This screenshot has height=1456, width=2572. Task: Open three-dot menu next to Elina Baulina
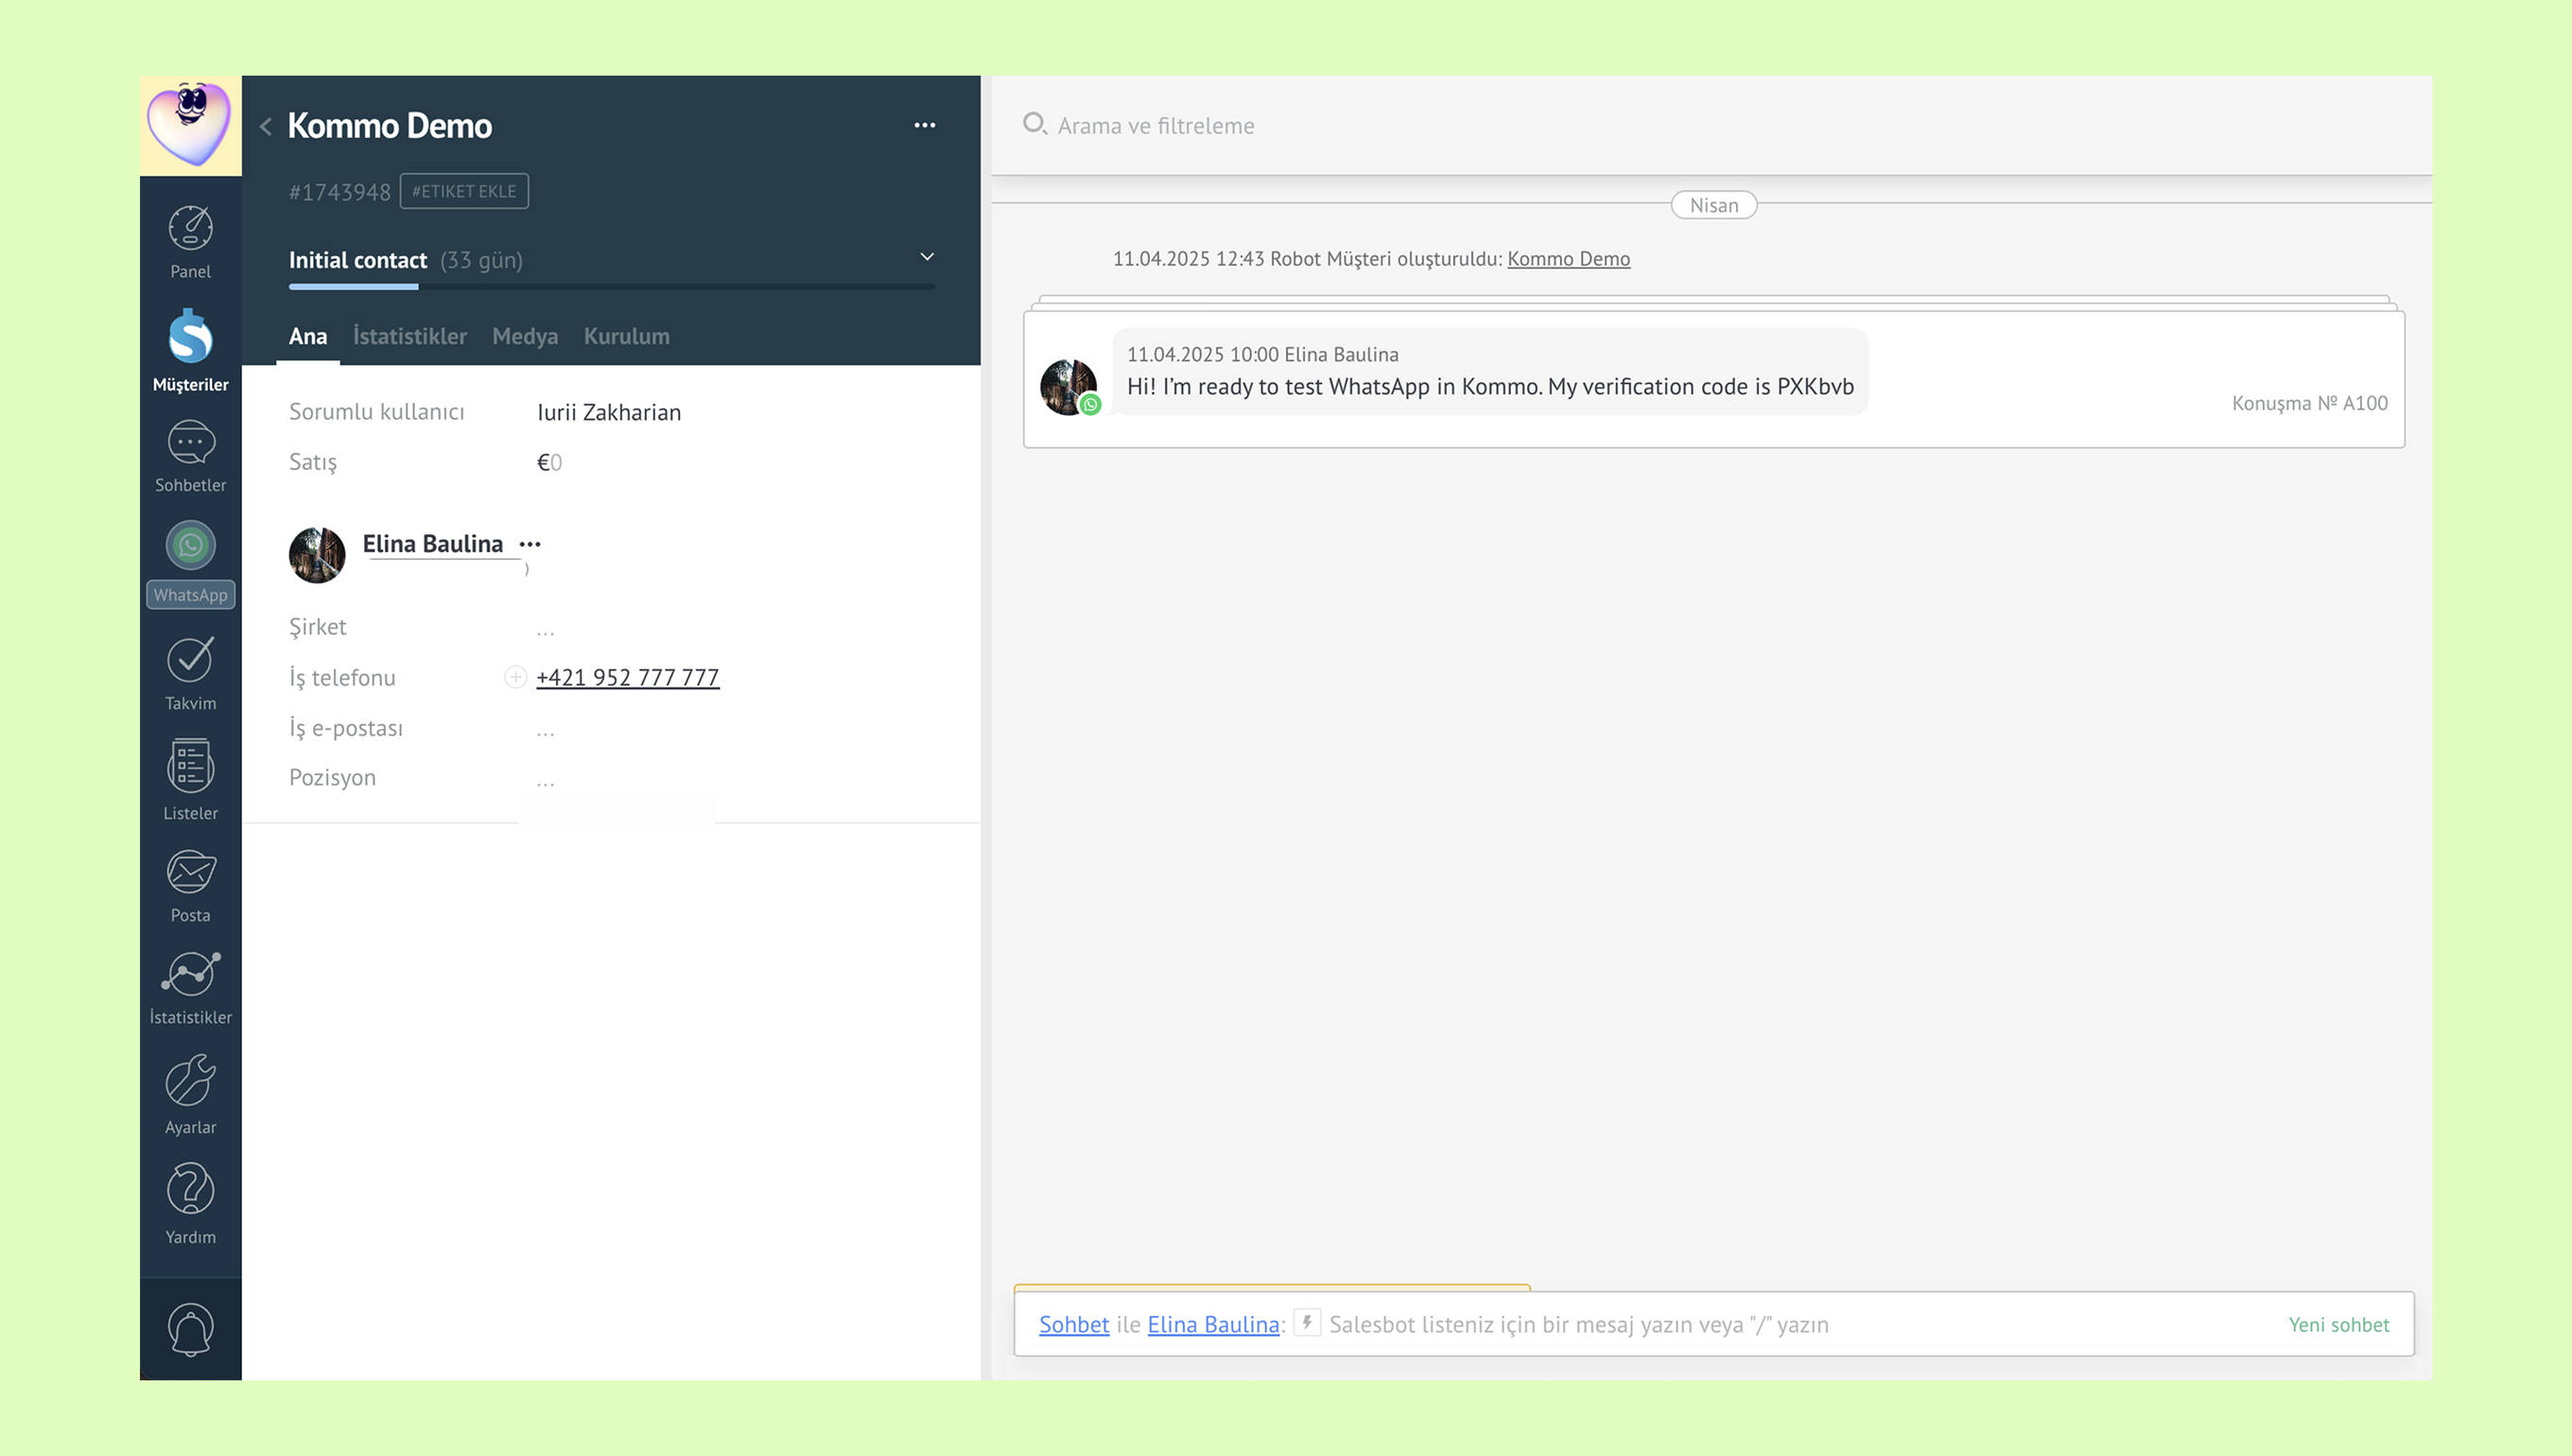click(530, 544)
